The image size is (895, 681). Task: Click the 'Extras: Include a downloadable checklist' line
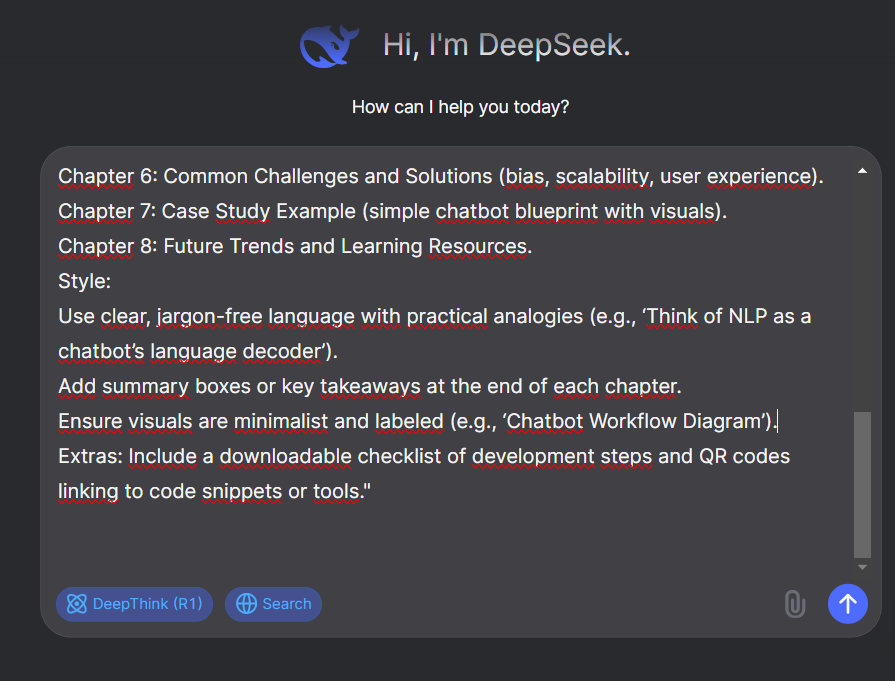pyautogui.click(x=424, y=456)
